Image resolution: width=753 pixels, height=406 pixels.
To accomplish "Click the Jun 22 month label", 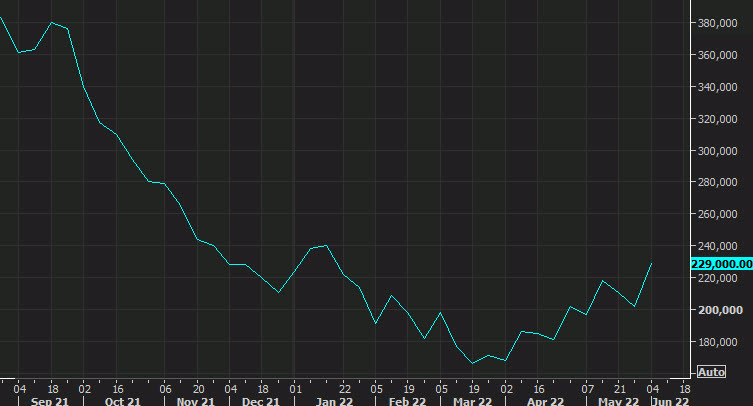I will (670, 401).
